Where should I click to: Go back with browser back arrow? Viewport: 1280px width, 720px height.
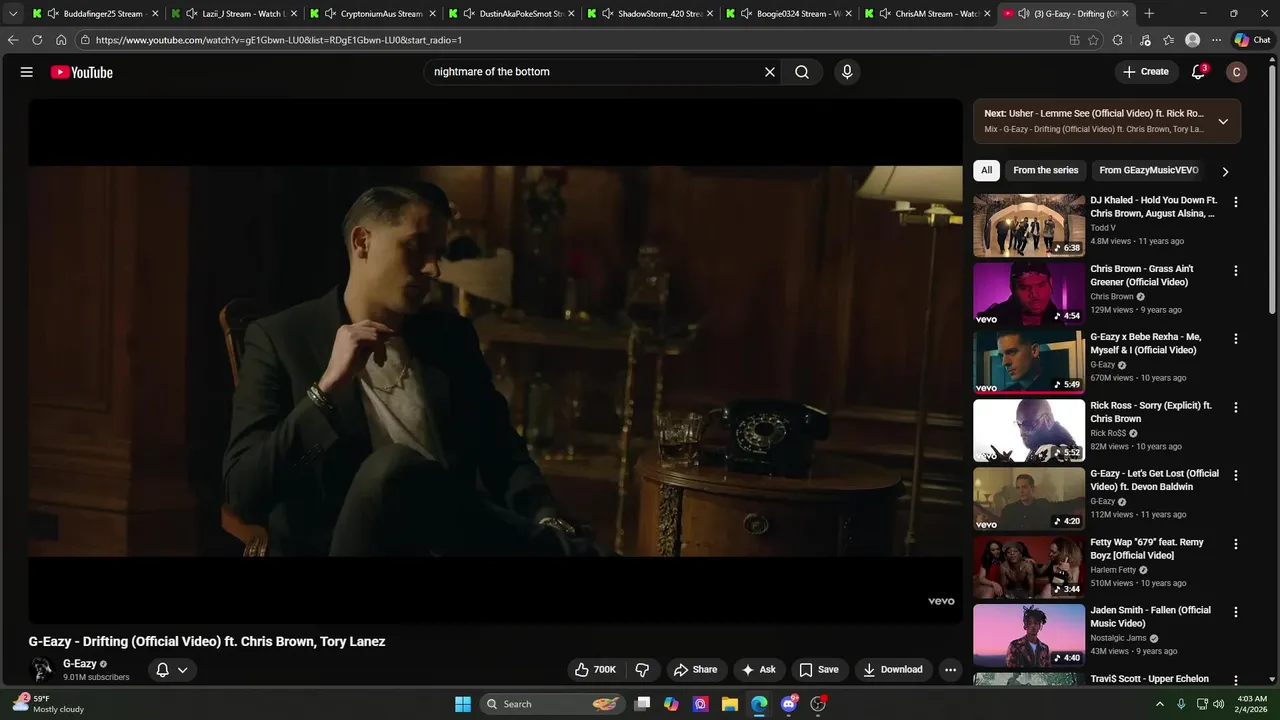13,40
